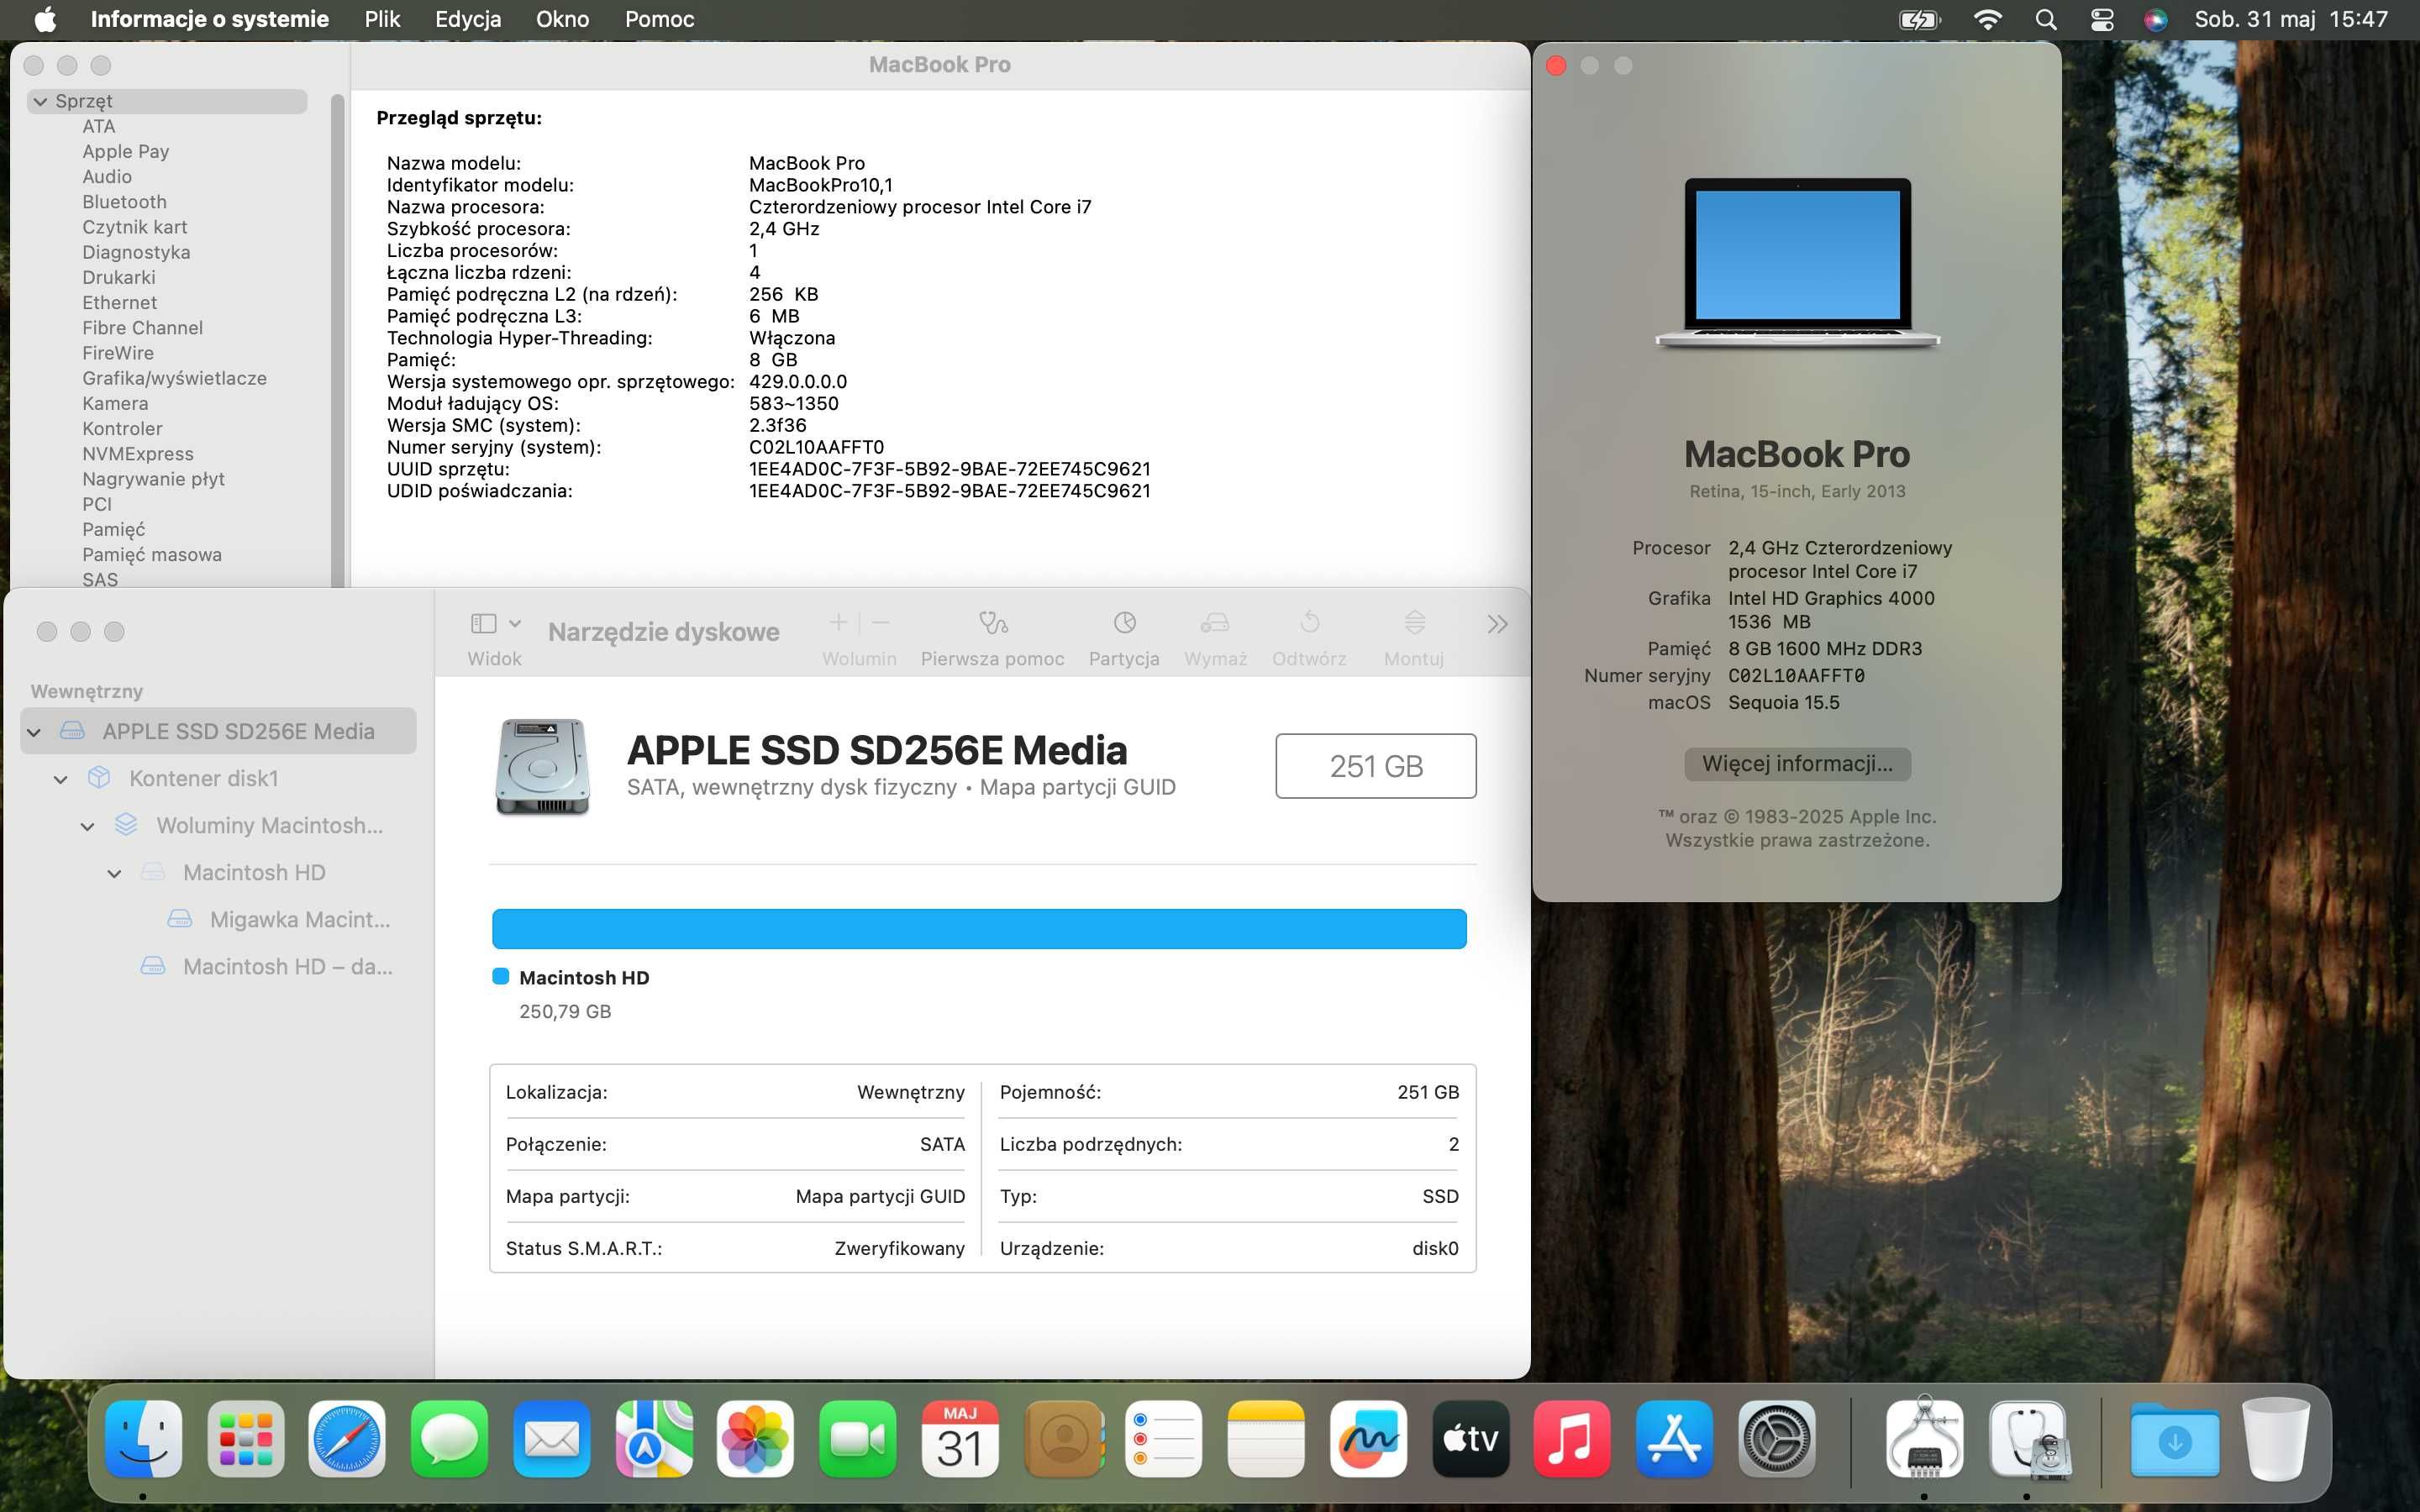The image size is (2420, 1512).
Task: Open Freeform from the Dock
Action: coord(1368,1439)
